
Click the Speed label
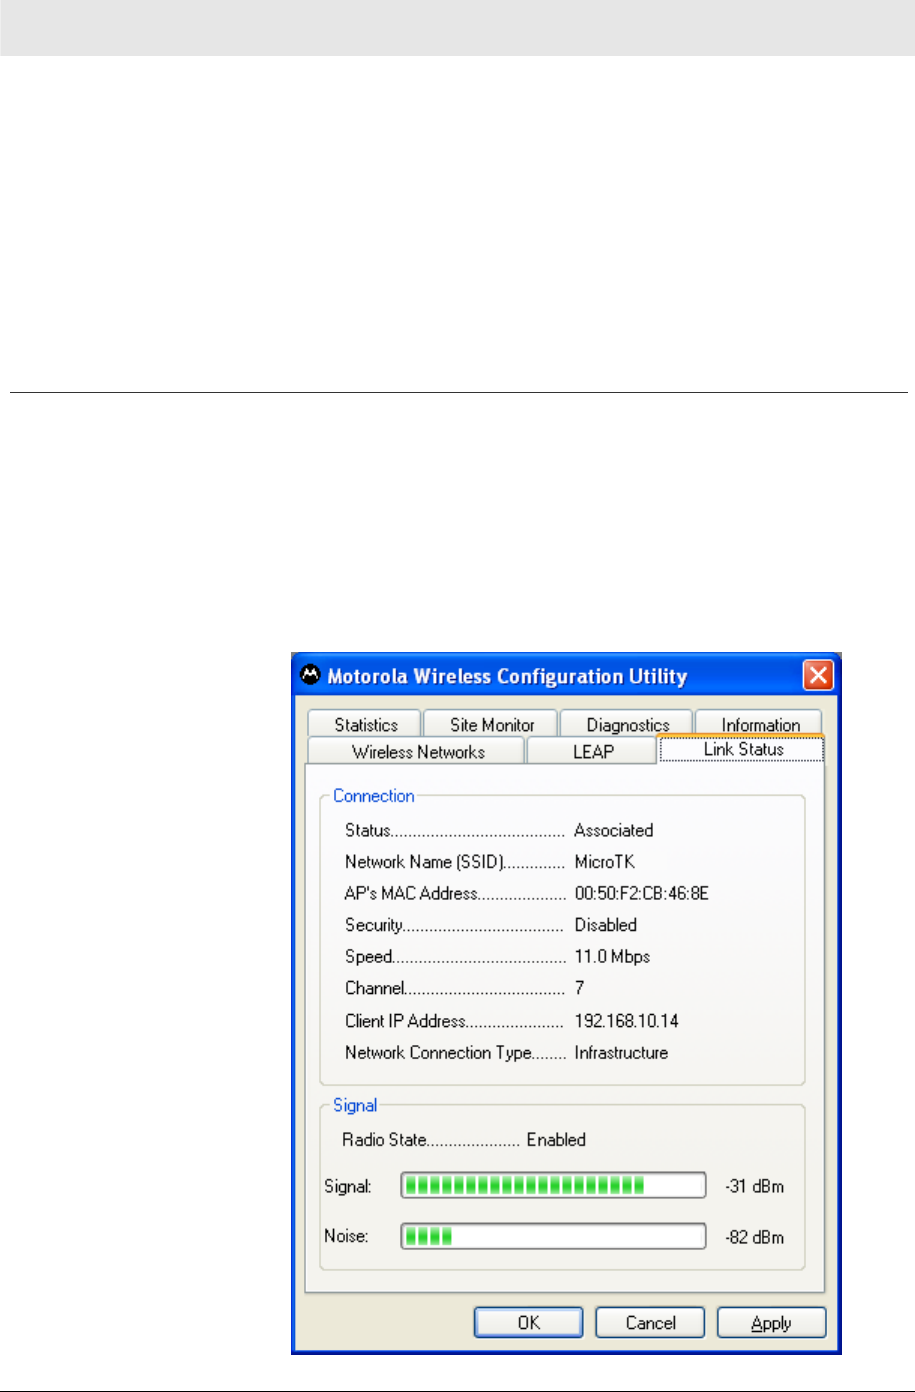click(368, 956)
